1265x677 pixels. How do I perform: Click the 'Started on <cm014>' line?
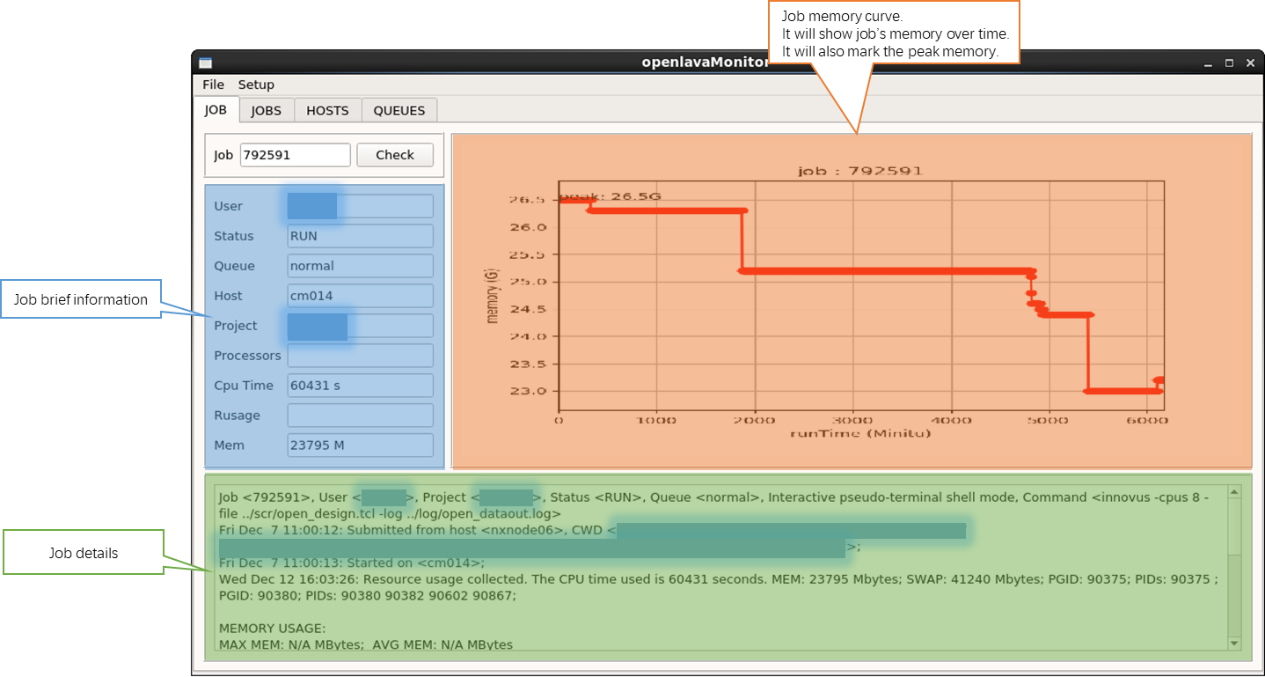point(351,563)
